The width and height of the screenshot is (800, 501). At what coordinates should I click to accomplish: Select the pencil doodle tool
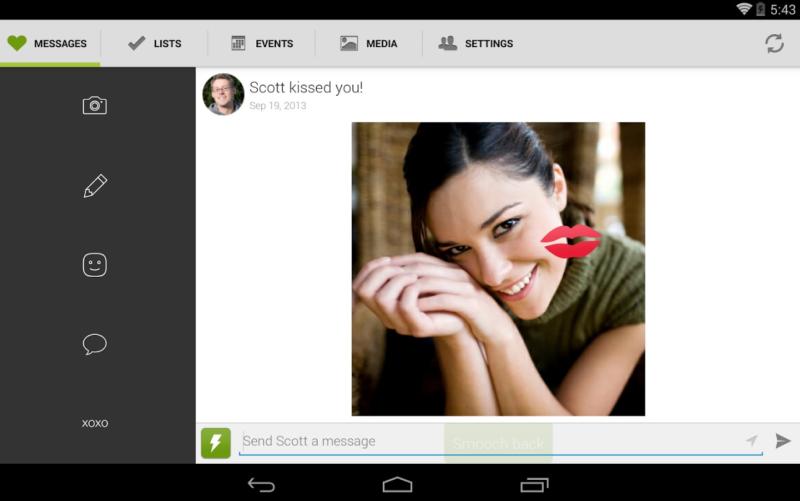95,185
